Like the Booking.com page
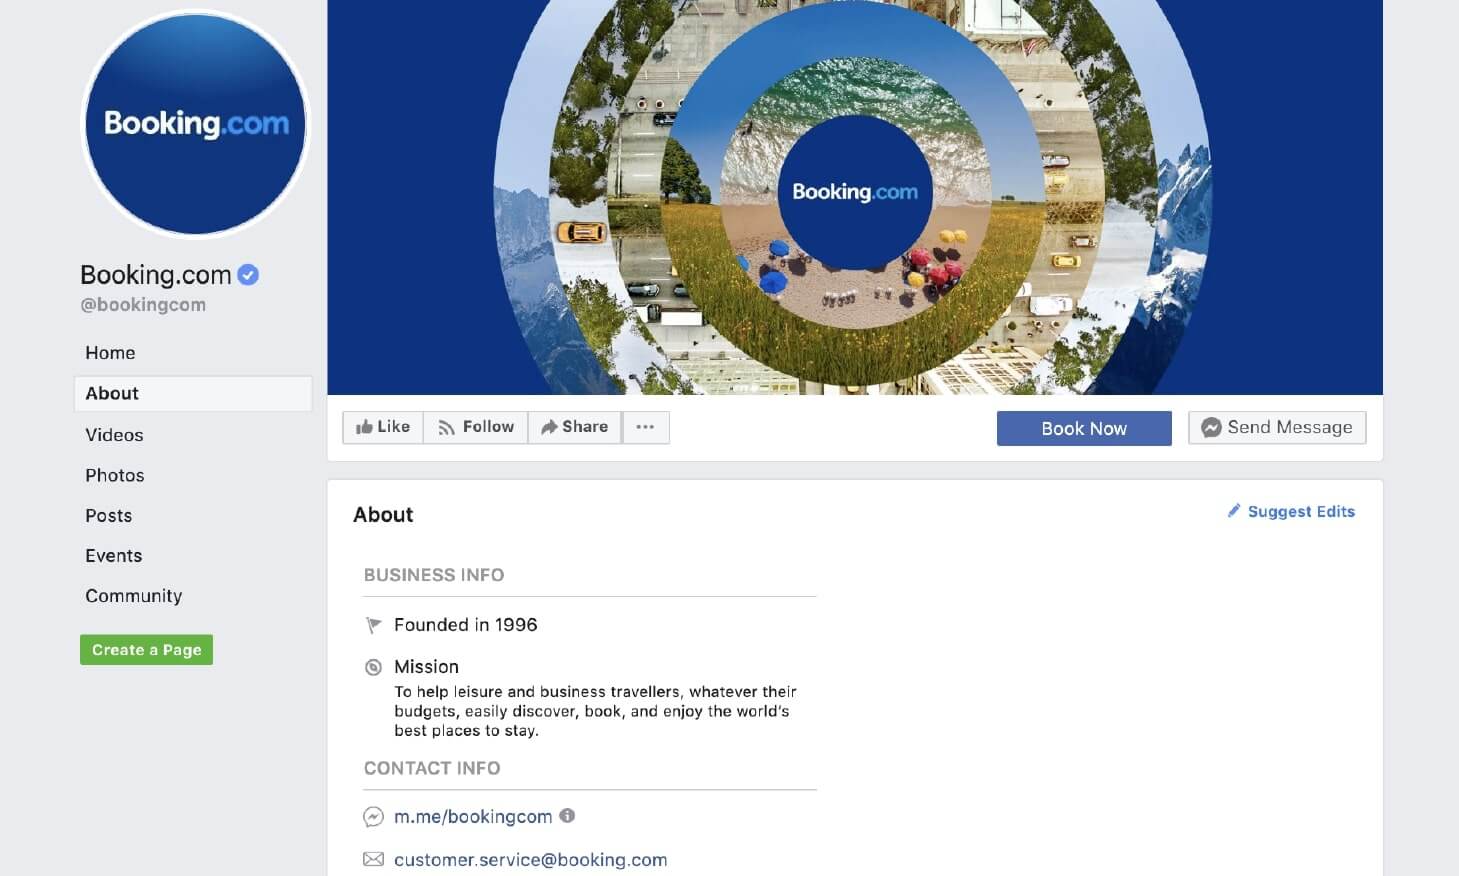Screen dimensions: 1459x876 click(383, 427)
